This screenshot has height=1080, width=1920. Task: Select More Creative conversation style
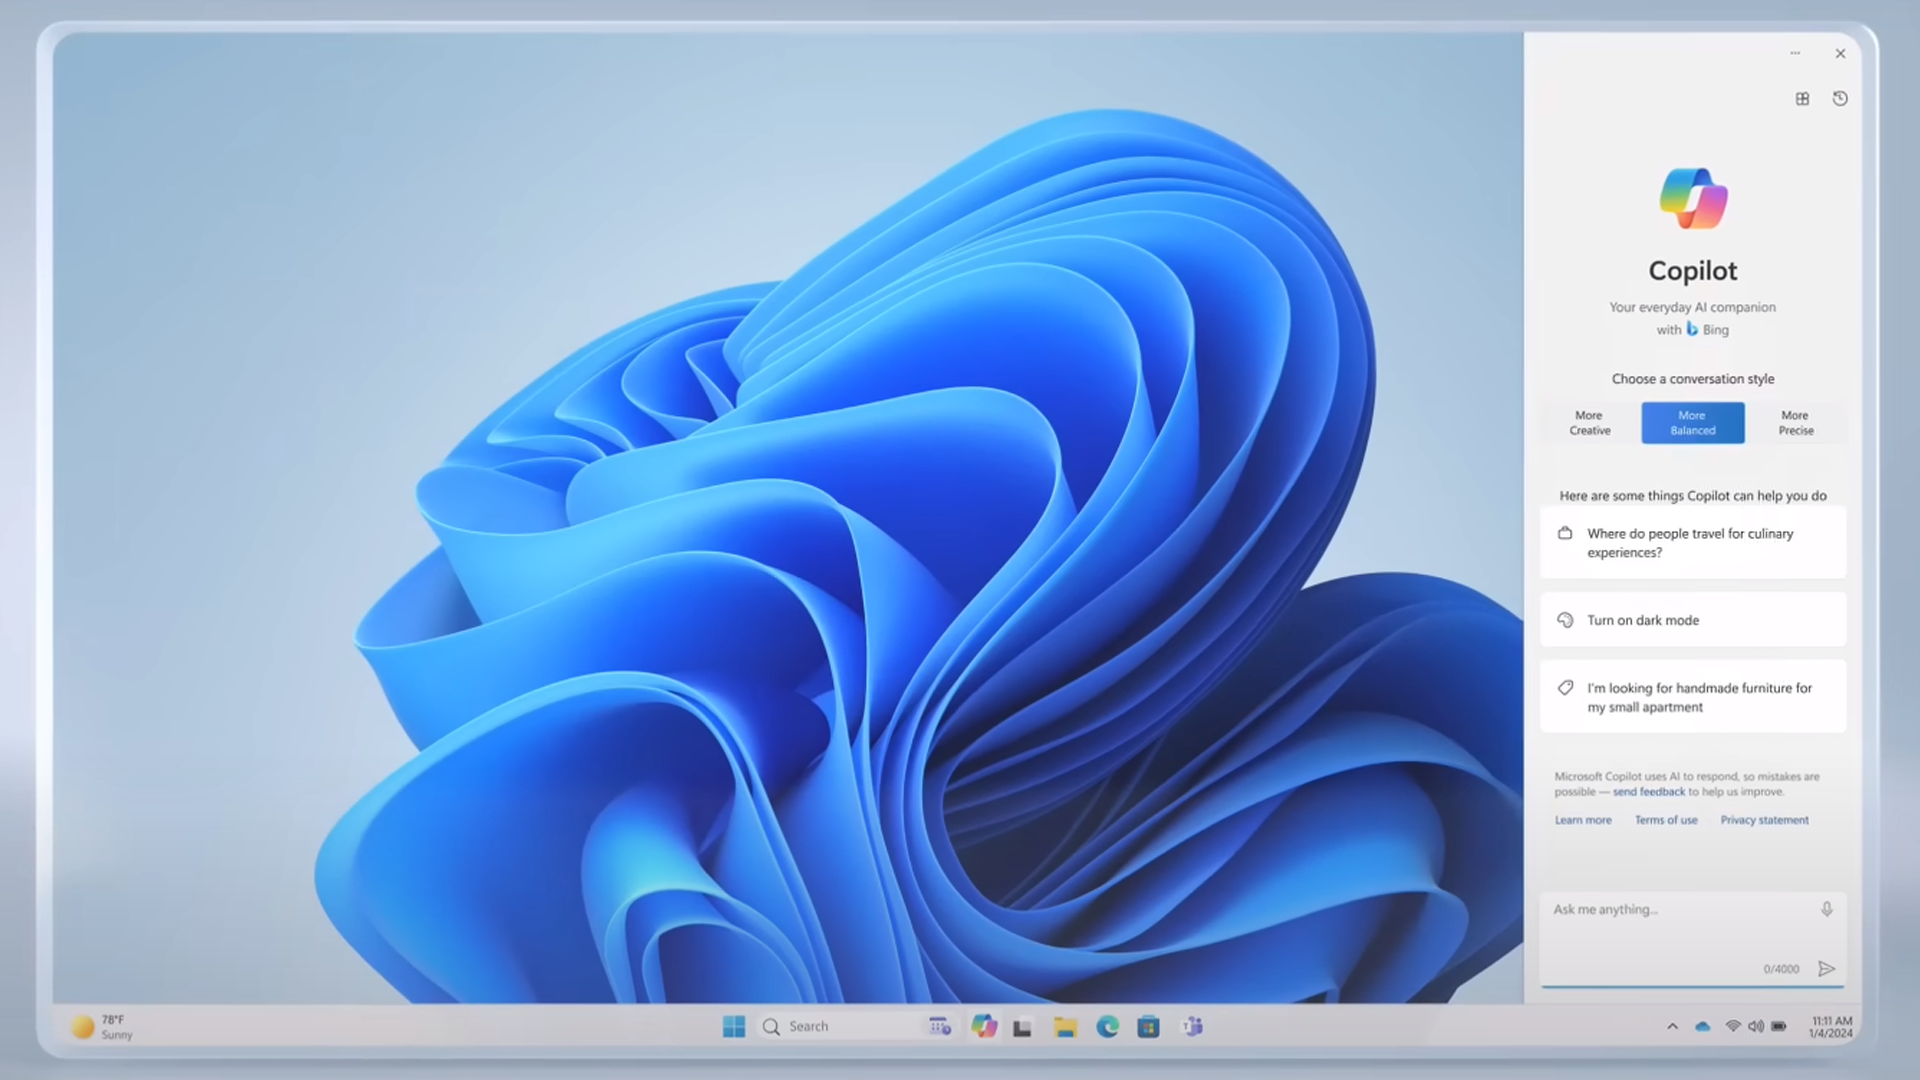click(1589, 423)
